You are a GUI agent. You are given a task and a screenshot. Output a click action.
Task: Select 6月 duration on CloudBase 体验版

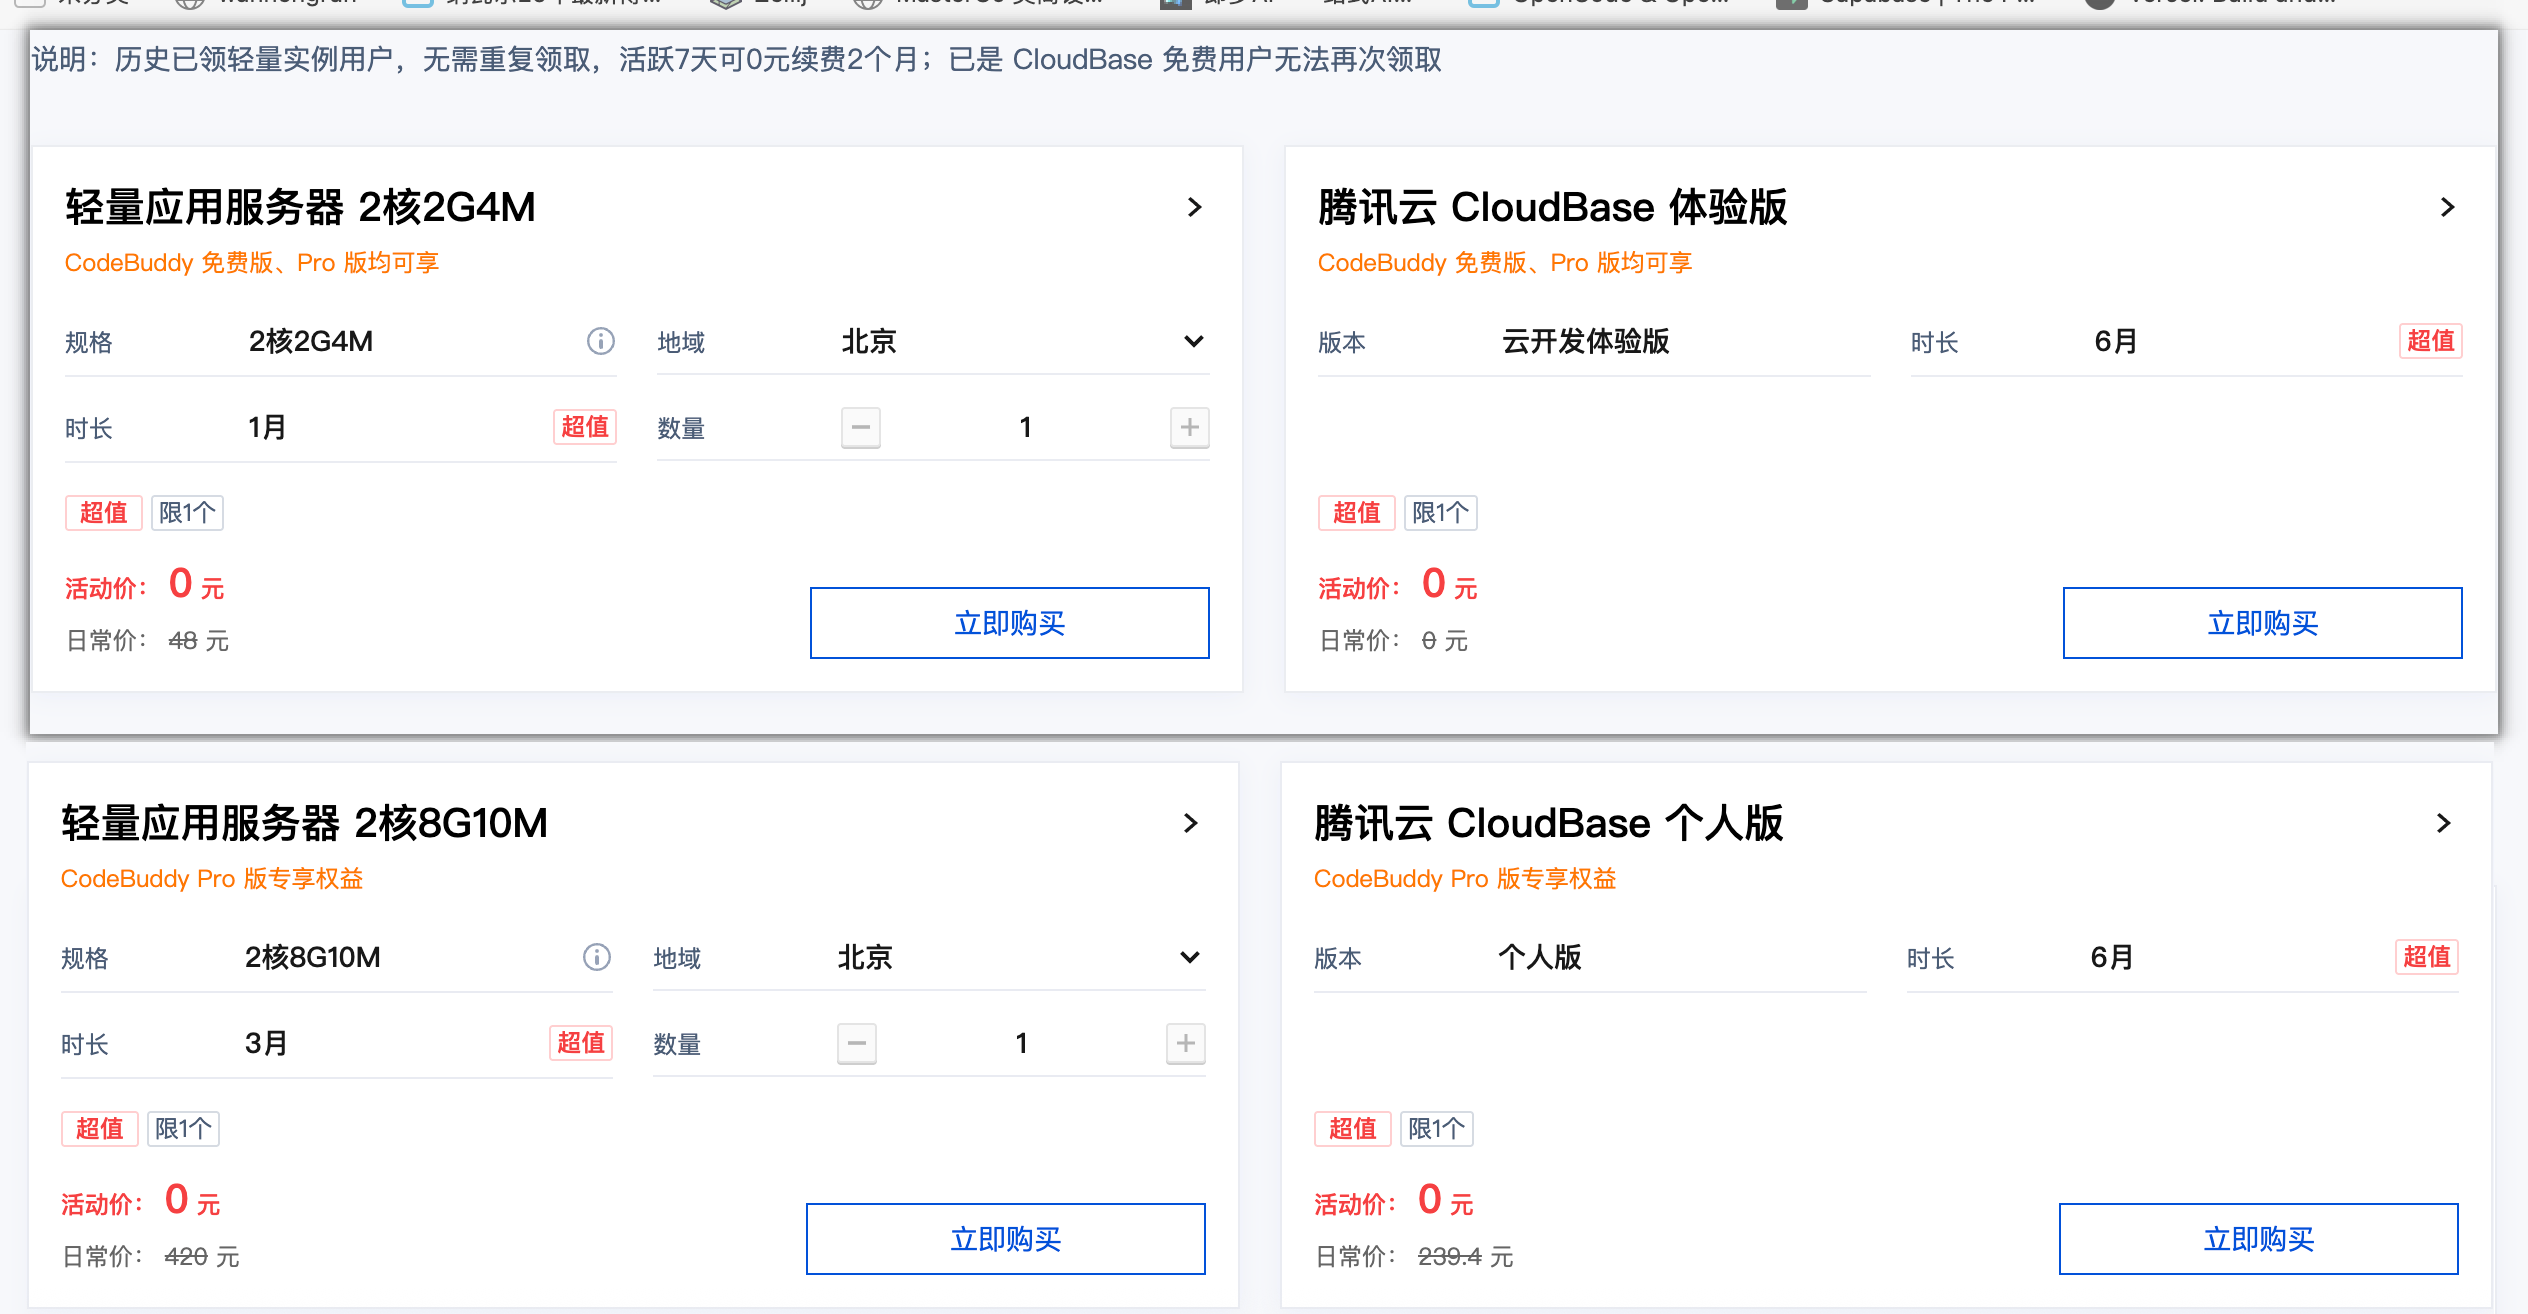click(x=2116, y=341)
